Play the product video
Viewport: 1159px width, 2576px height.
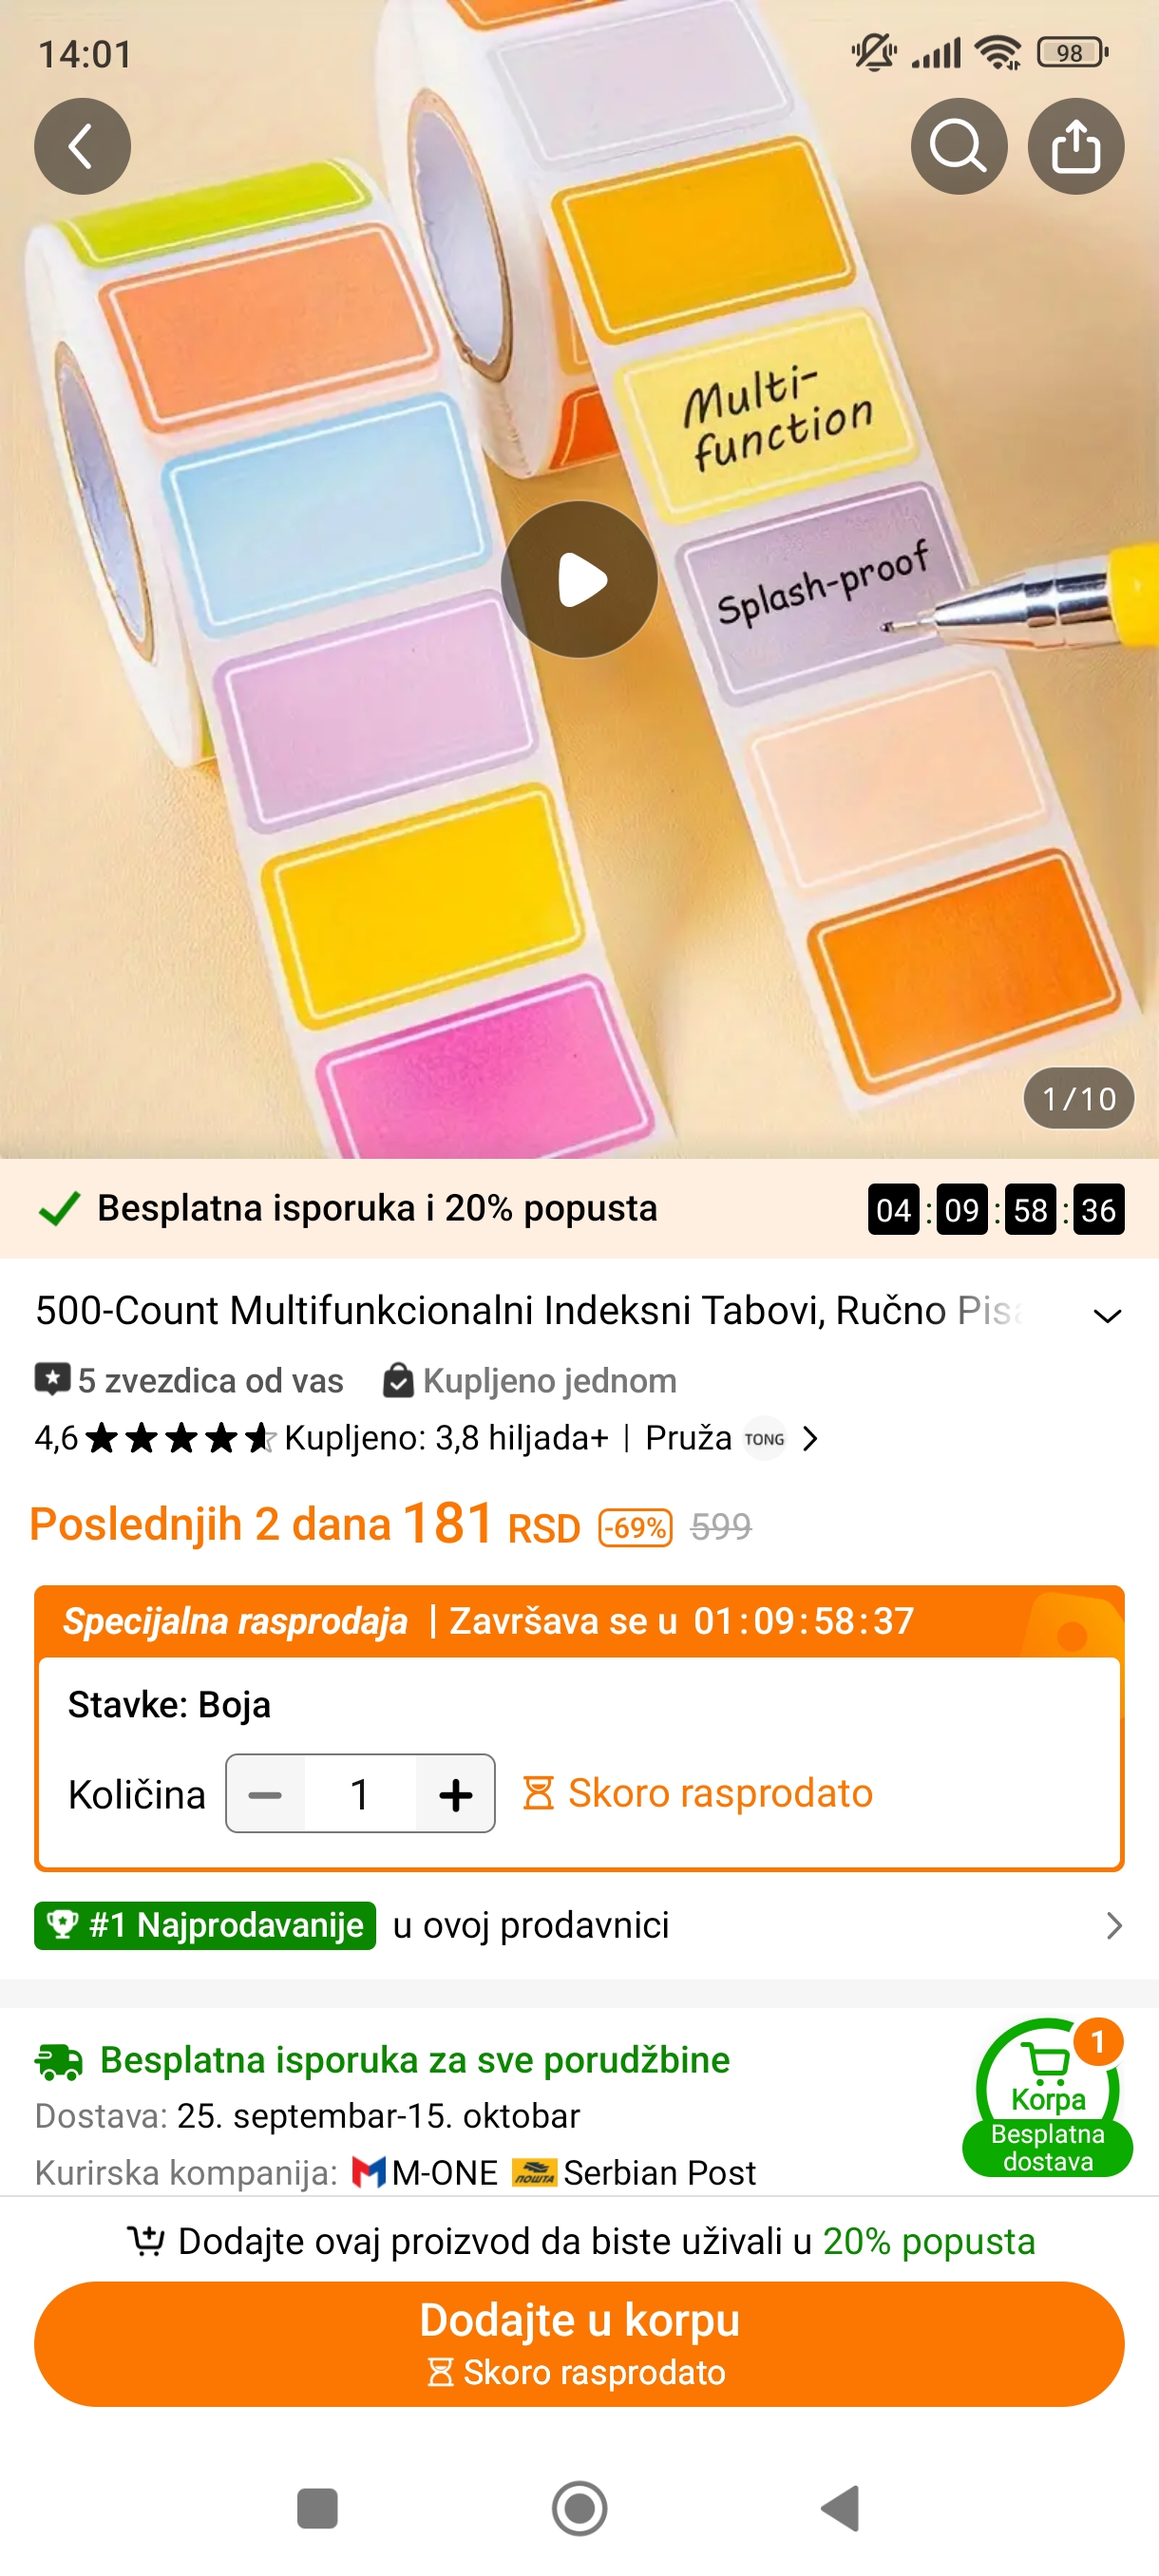coord(579,579)
